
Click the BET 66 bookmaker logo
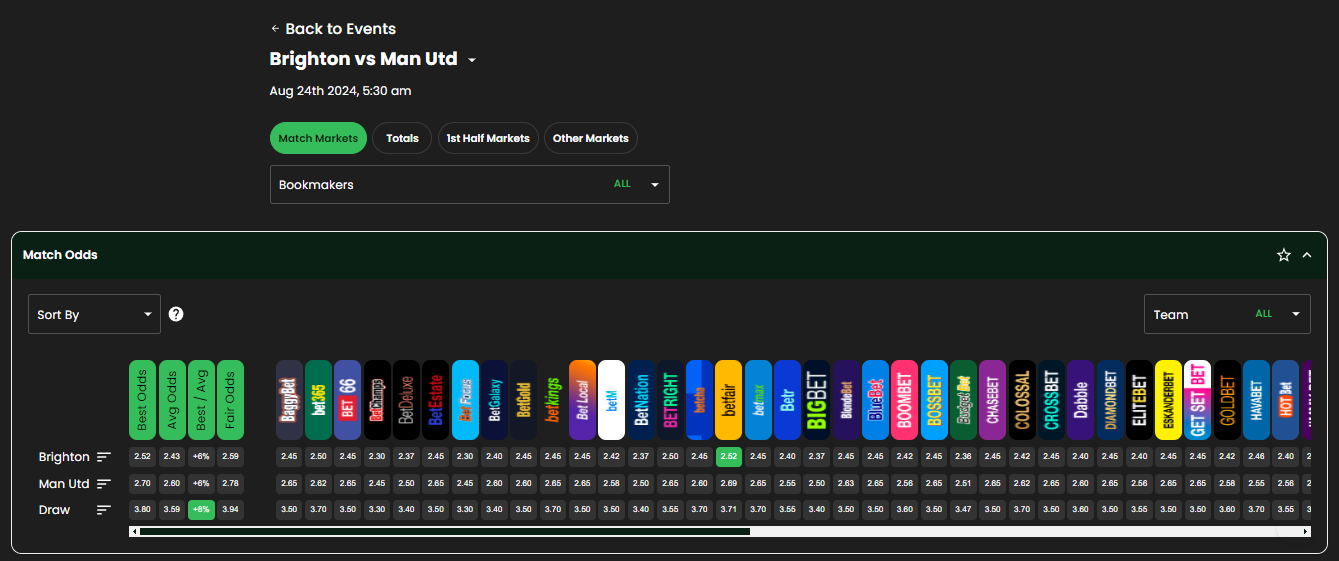[x=348, y=400]
